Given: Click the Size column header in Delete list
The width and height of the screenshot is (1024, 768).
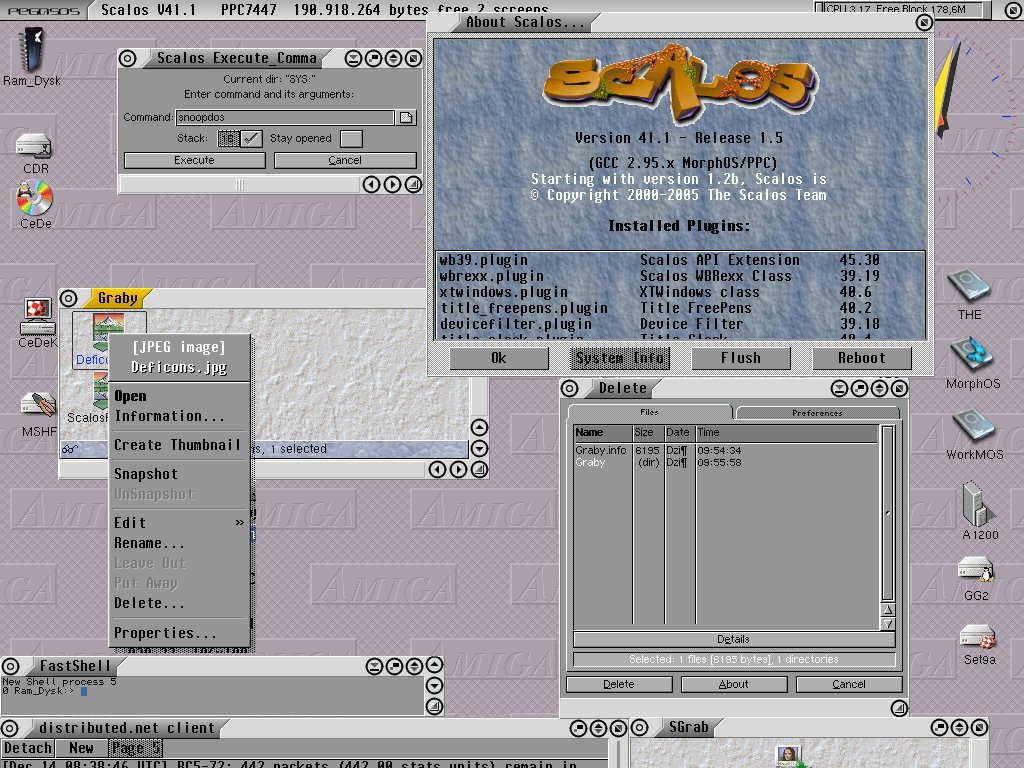Looking at the screenshot, I should click(648, 432).
